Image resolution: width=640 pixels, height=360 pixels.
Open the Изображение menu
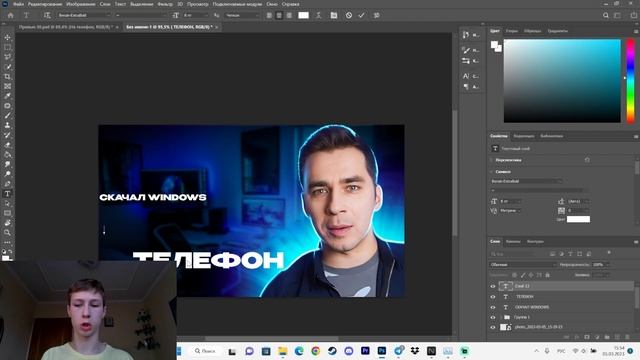(x=80, y=4)
